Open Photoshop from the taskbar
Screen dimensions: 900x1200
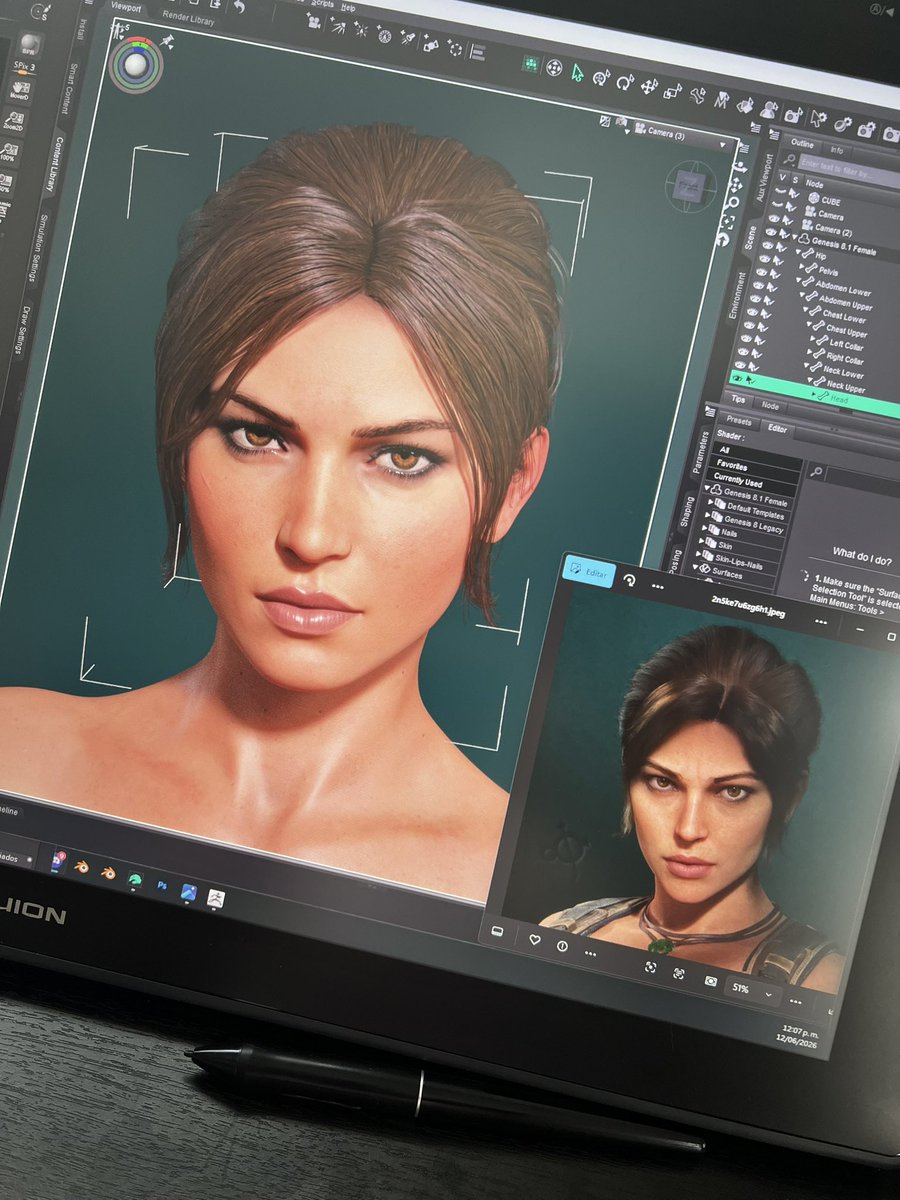pos(160,885)
